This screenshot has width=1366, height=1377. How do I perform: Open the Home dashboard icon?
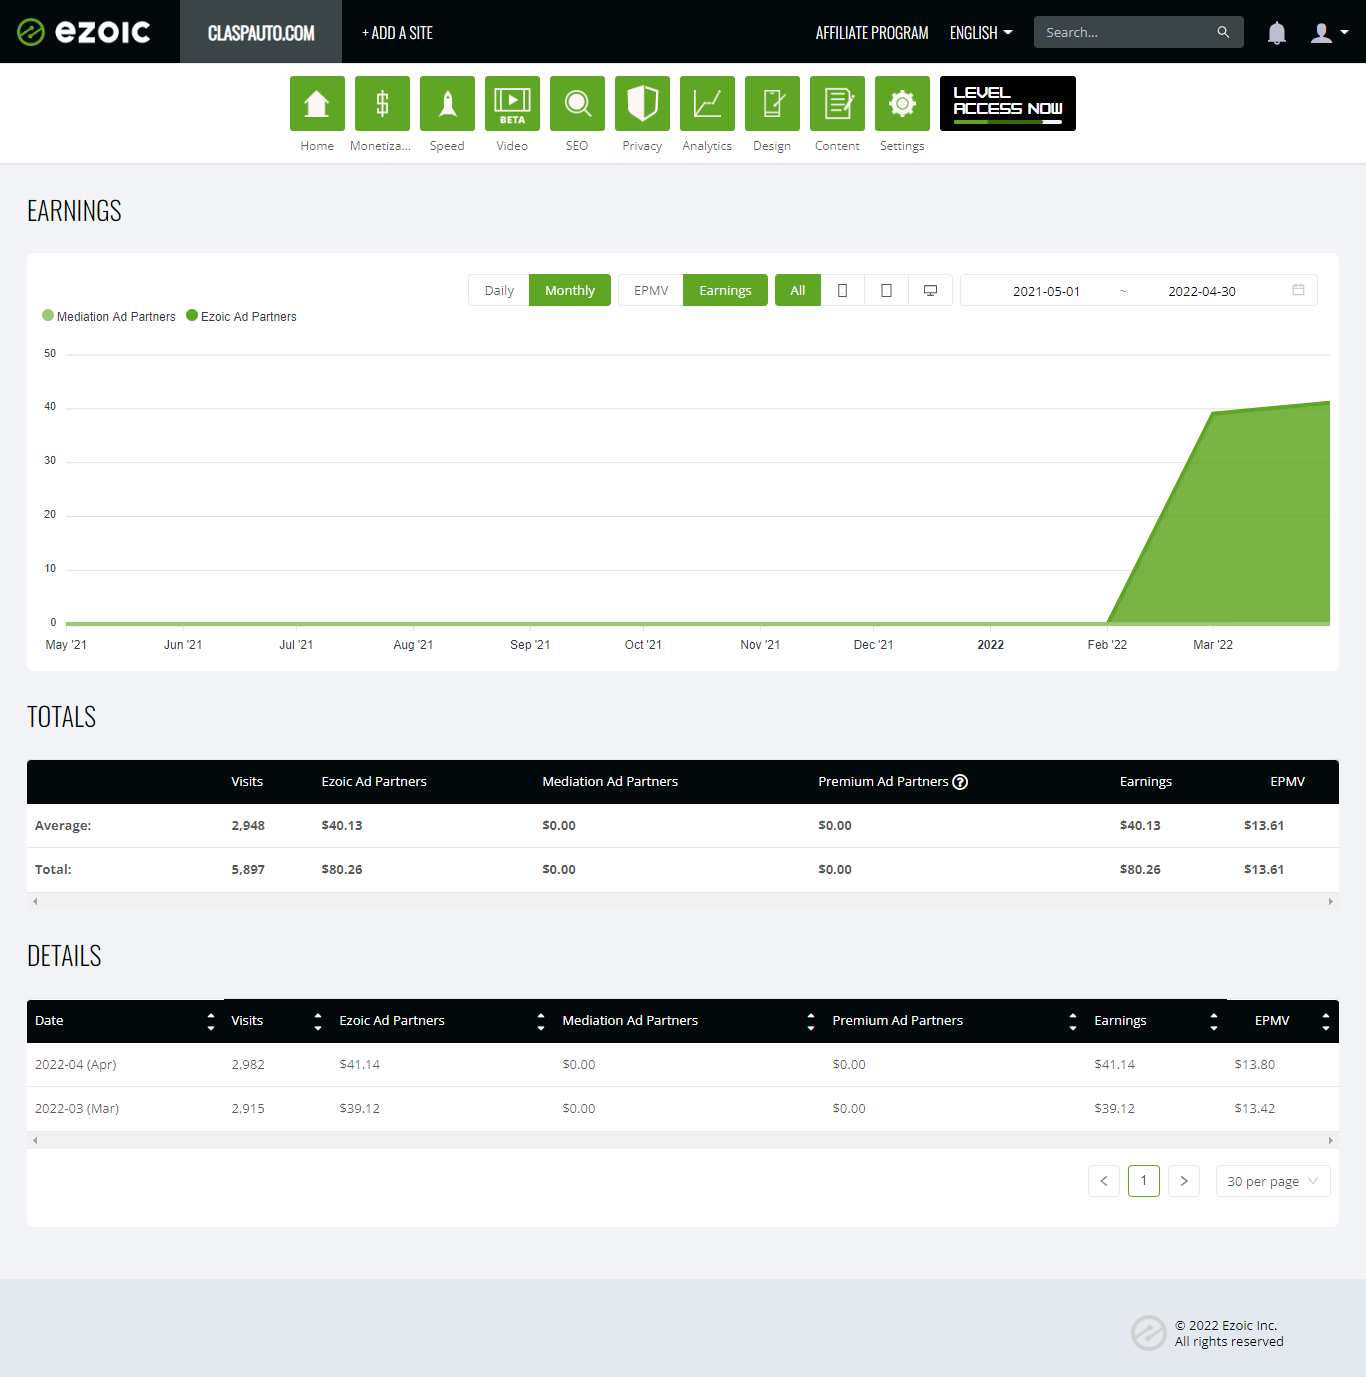(317, 104)
